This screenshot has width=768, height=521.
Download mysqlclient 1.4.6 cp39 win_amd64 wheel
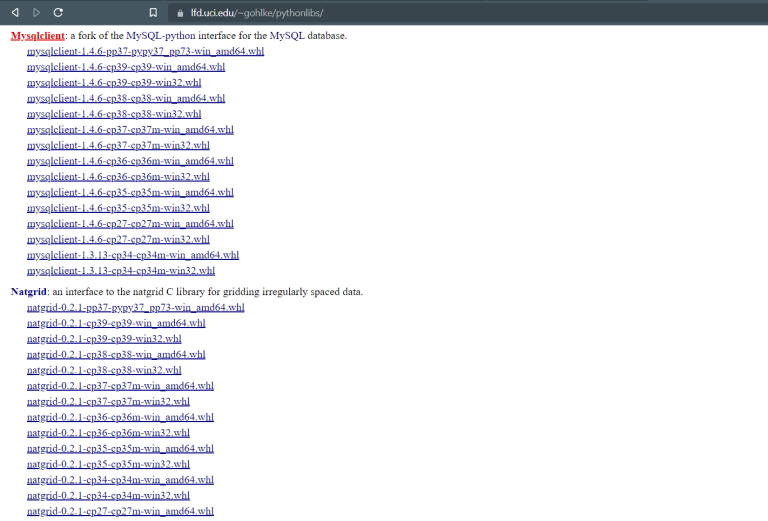125,66
